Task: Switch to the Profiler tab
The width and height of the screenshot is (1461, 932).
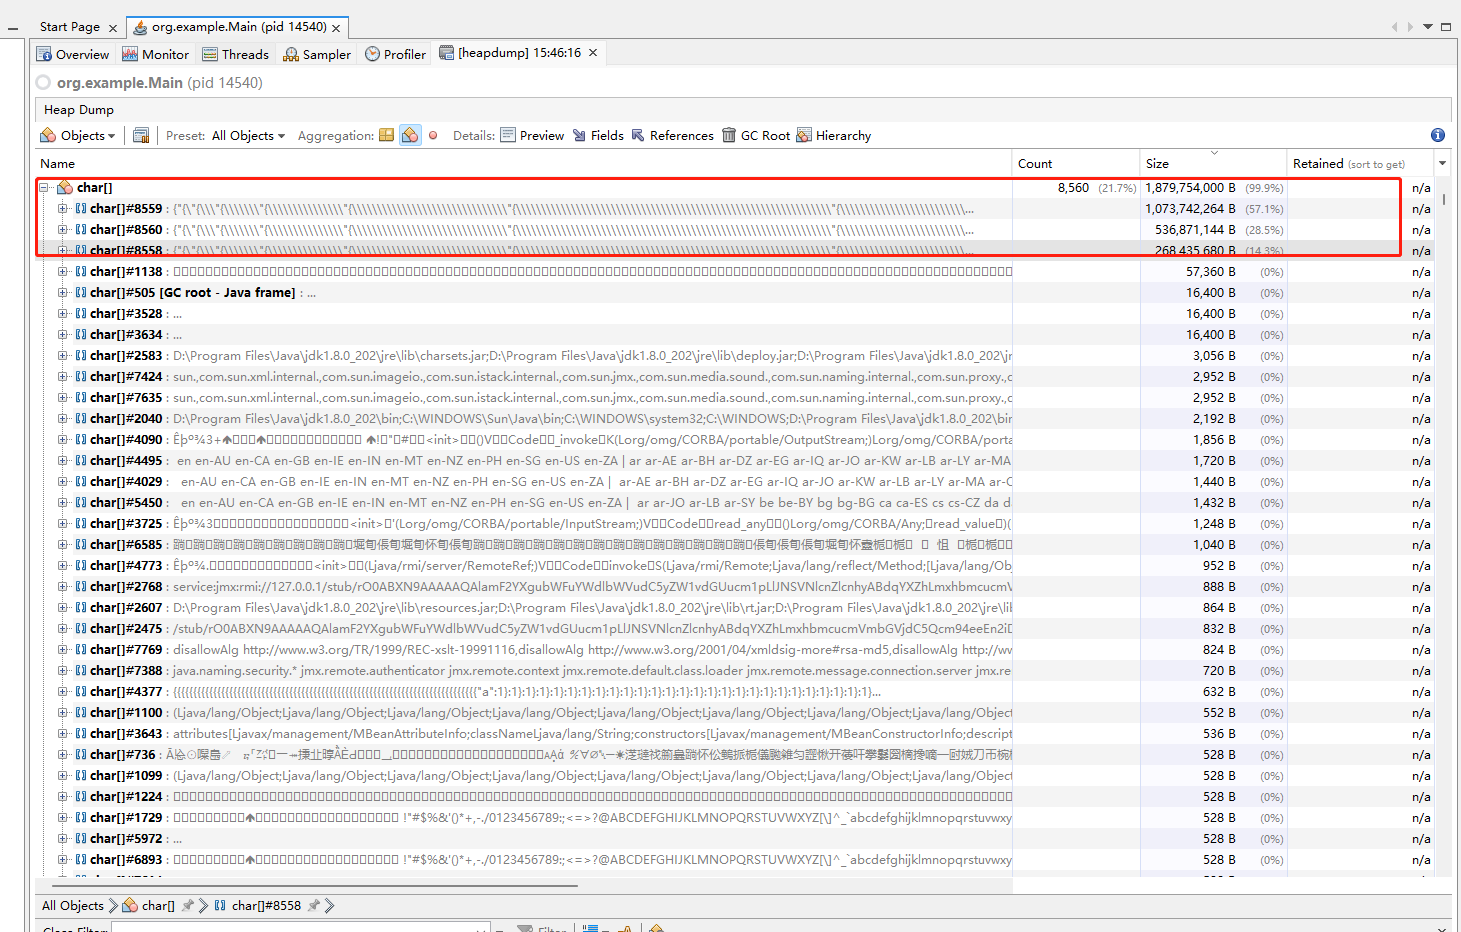Action: point(395,54)
